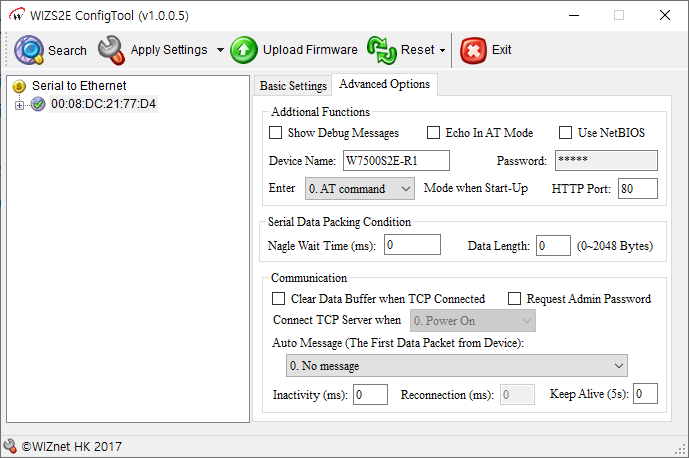Expand the 00:08:DC:21:77:D4 tree node
This screenshot has width=689, height=458.
click(x=19, y=105)
